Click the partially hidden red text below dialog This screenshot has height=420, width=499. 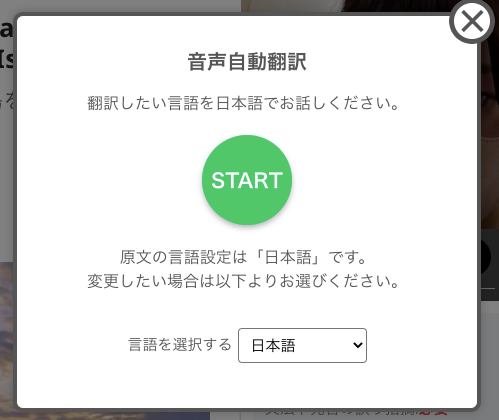point(433,412)
